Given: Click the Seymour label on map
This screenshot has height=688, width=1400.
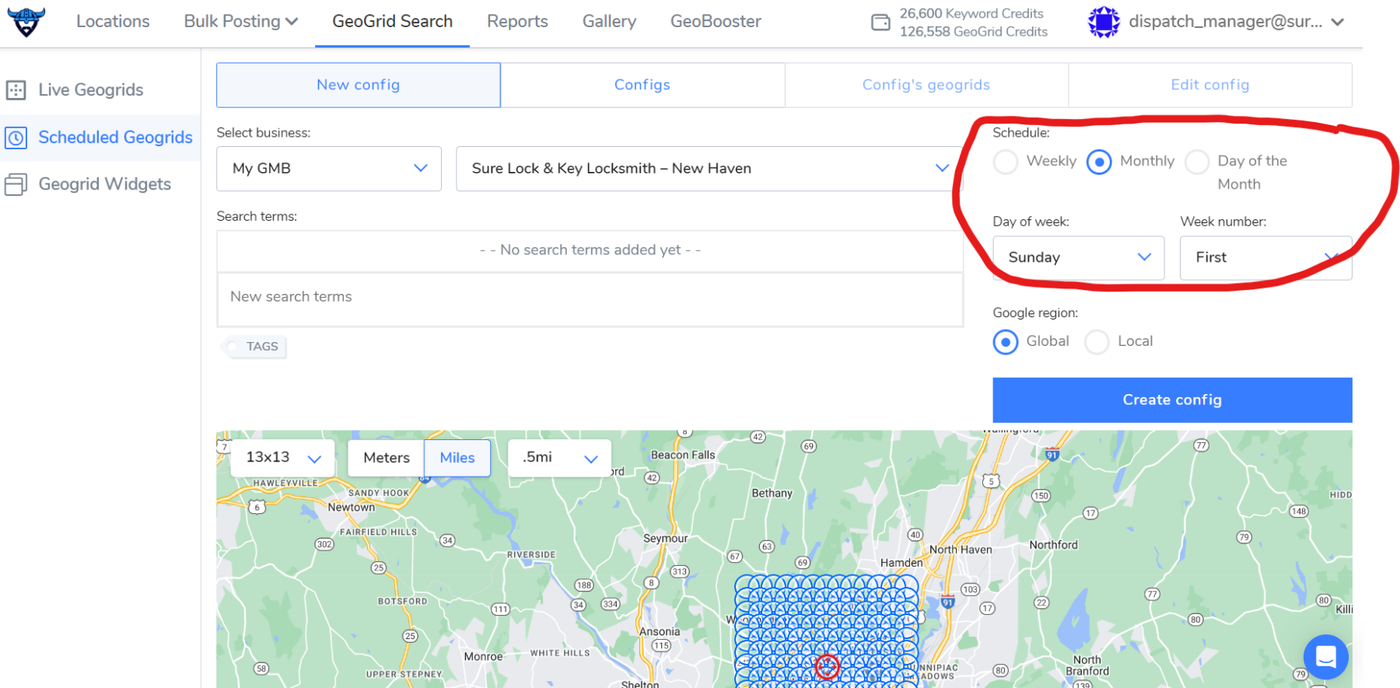Looking at the screenshot, I should 665,539.
